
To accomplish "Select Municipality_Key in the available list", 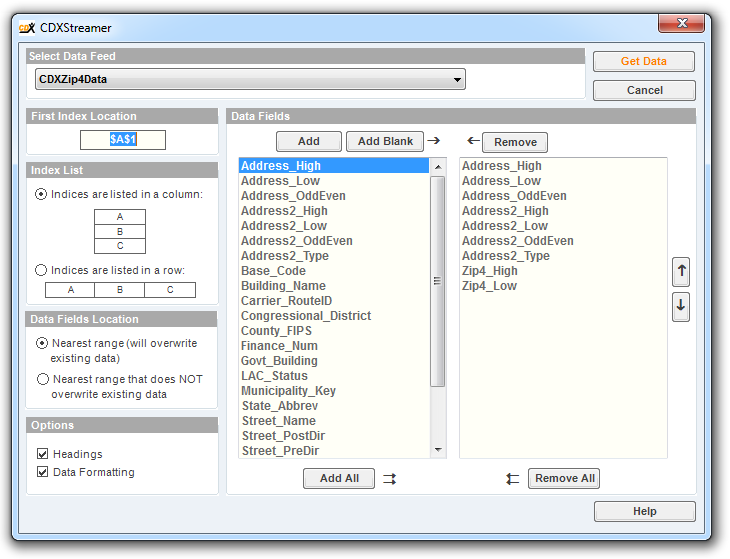I will coord(333,391).
